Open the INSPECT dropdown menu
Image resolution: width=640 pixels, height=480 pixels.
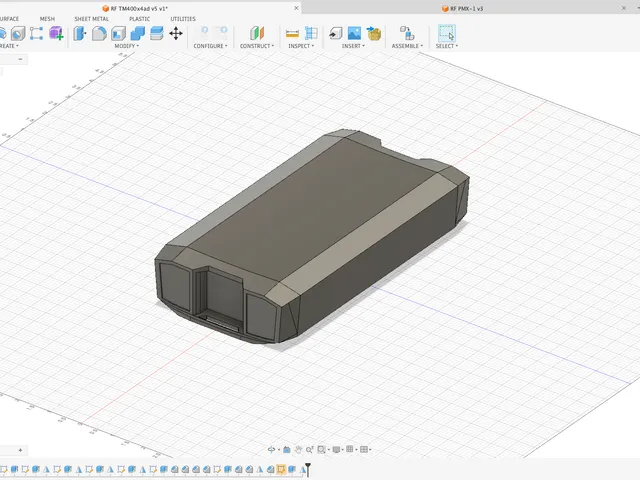coord(301,46)
